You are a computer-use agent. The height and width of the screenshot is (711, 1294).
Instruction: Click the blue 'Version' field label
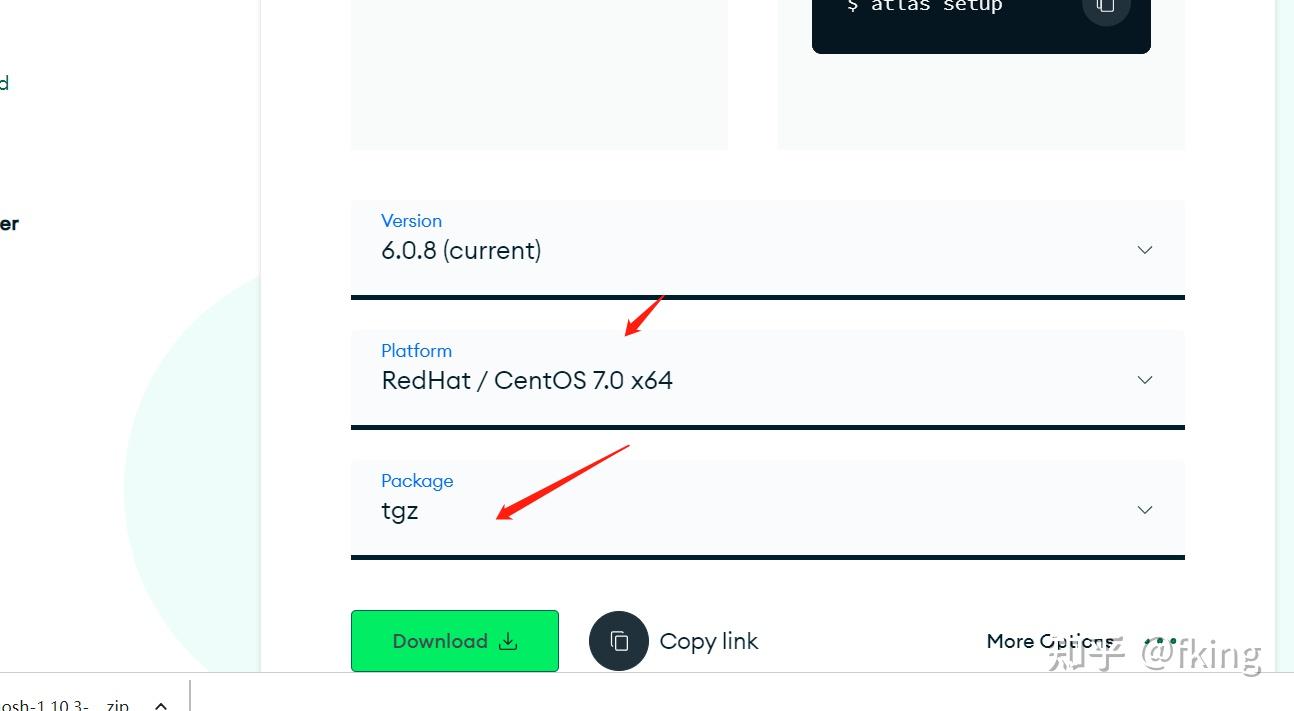pos(411,221)
